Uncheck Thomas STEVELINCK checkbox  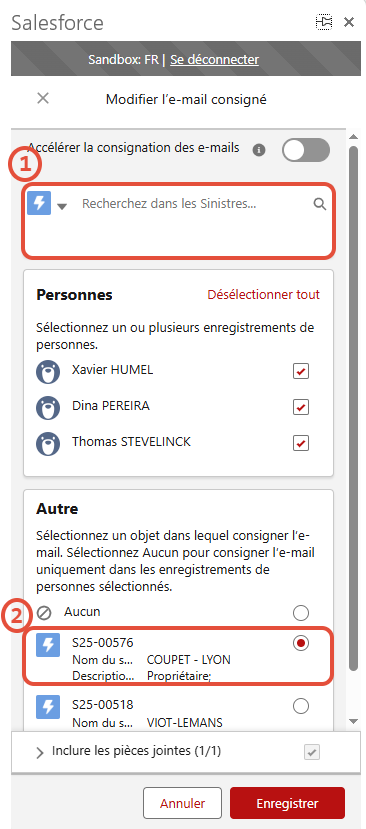coord(301,443)
